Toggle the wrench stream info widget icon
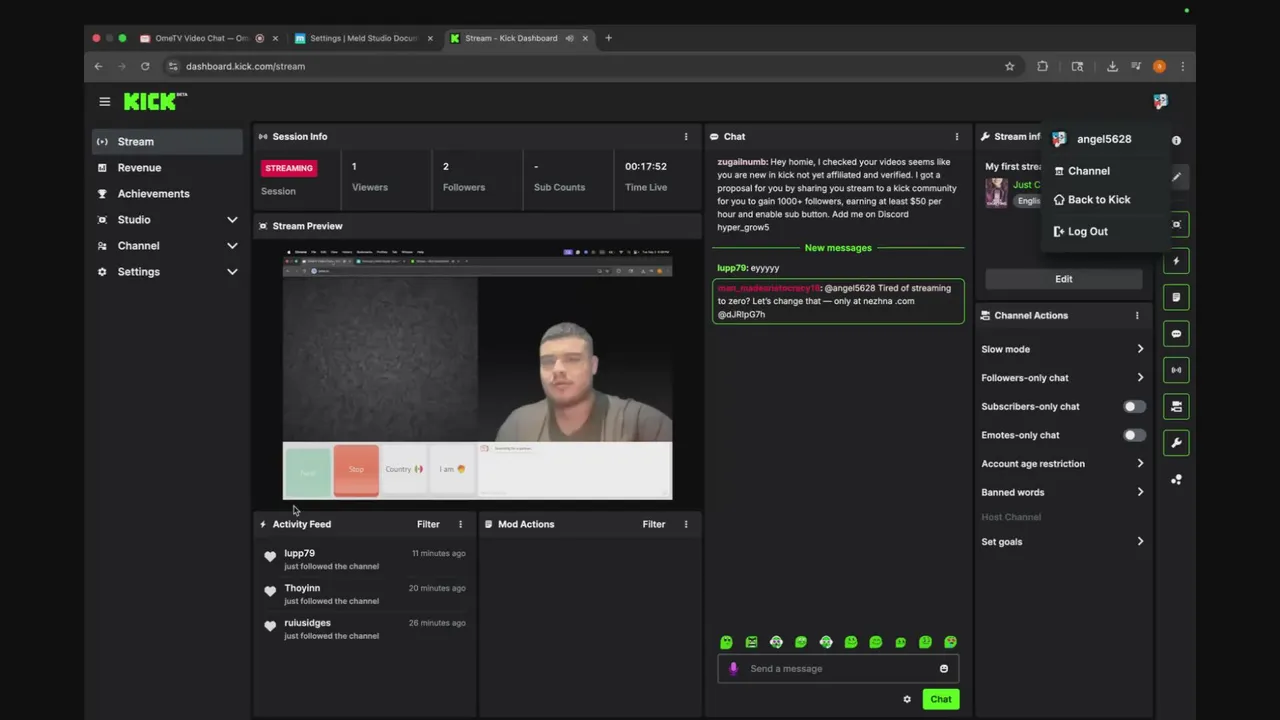The image size is (1280, 720). tap(1176, 443)
